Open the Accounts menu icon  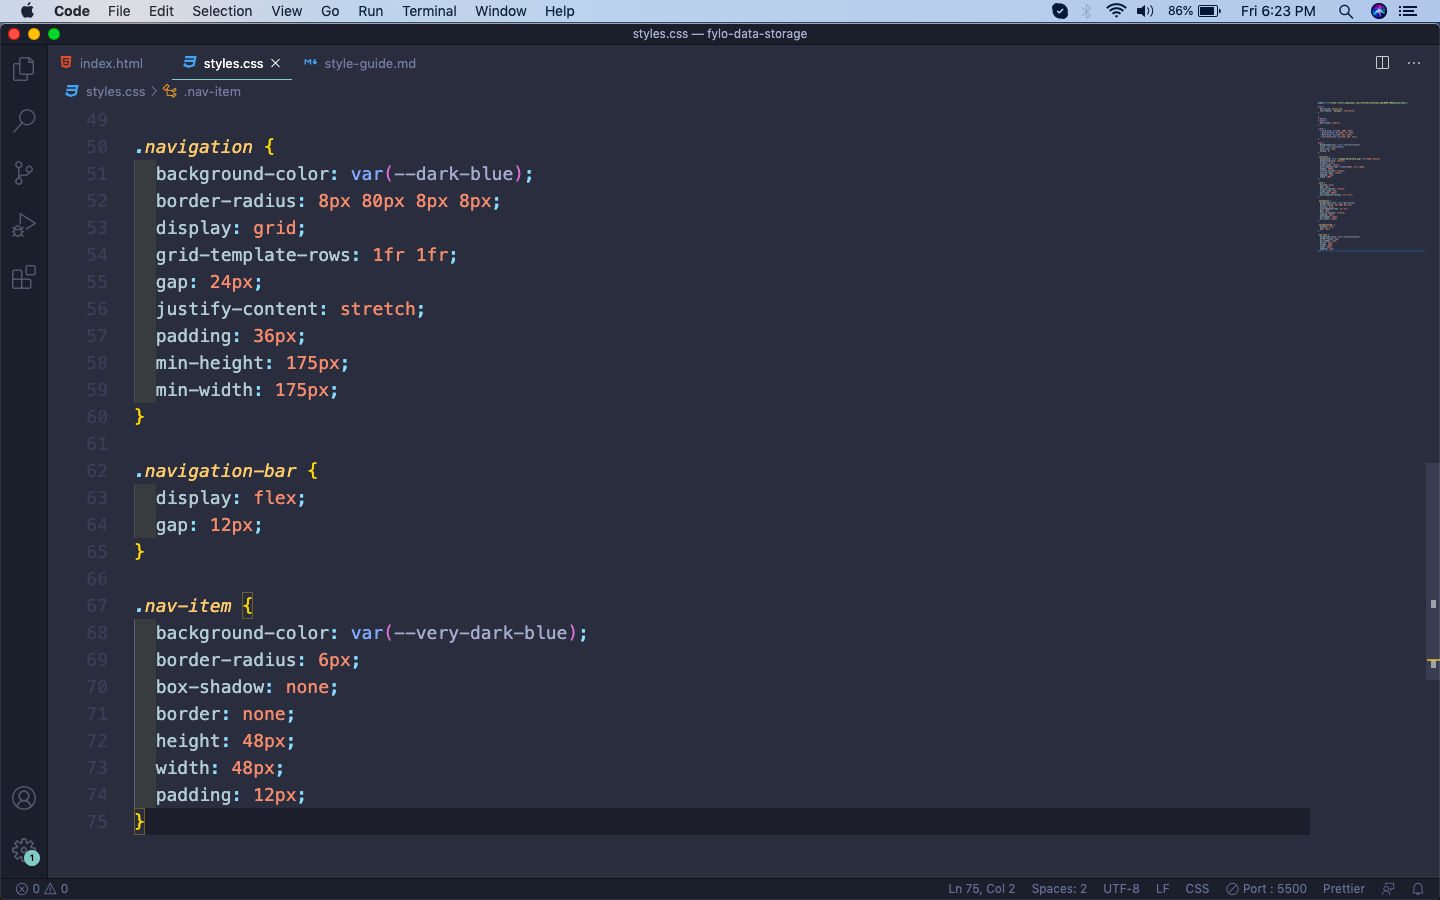tap(24, 798)
